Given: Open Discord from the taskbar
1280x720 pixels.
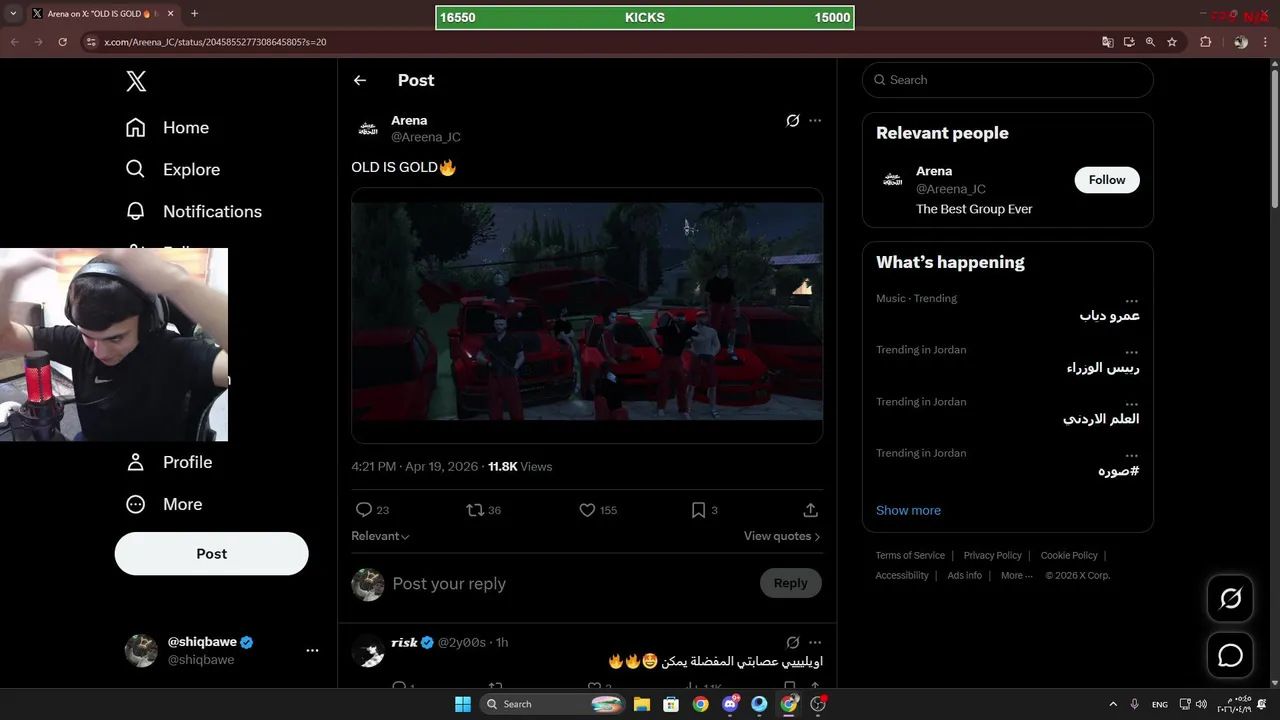Looking at the screenshot, I should [730, 704].
